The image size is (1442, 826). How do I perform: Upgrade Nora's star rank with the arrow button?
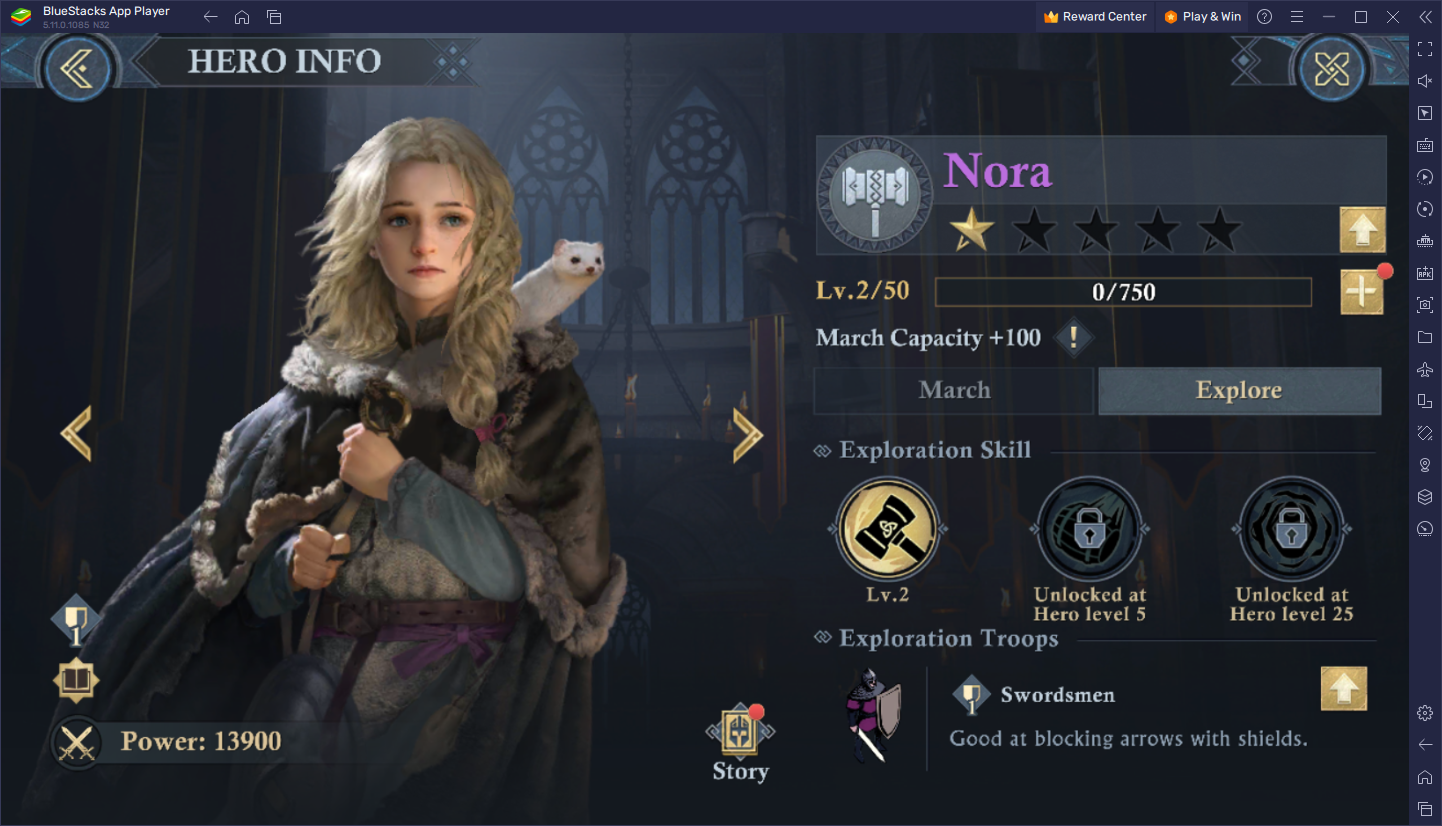pyautogui.click(x=1362, y=230)
